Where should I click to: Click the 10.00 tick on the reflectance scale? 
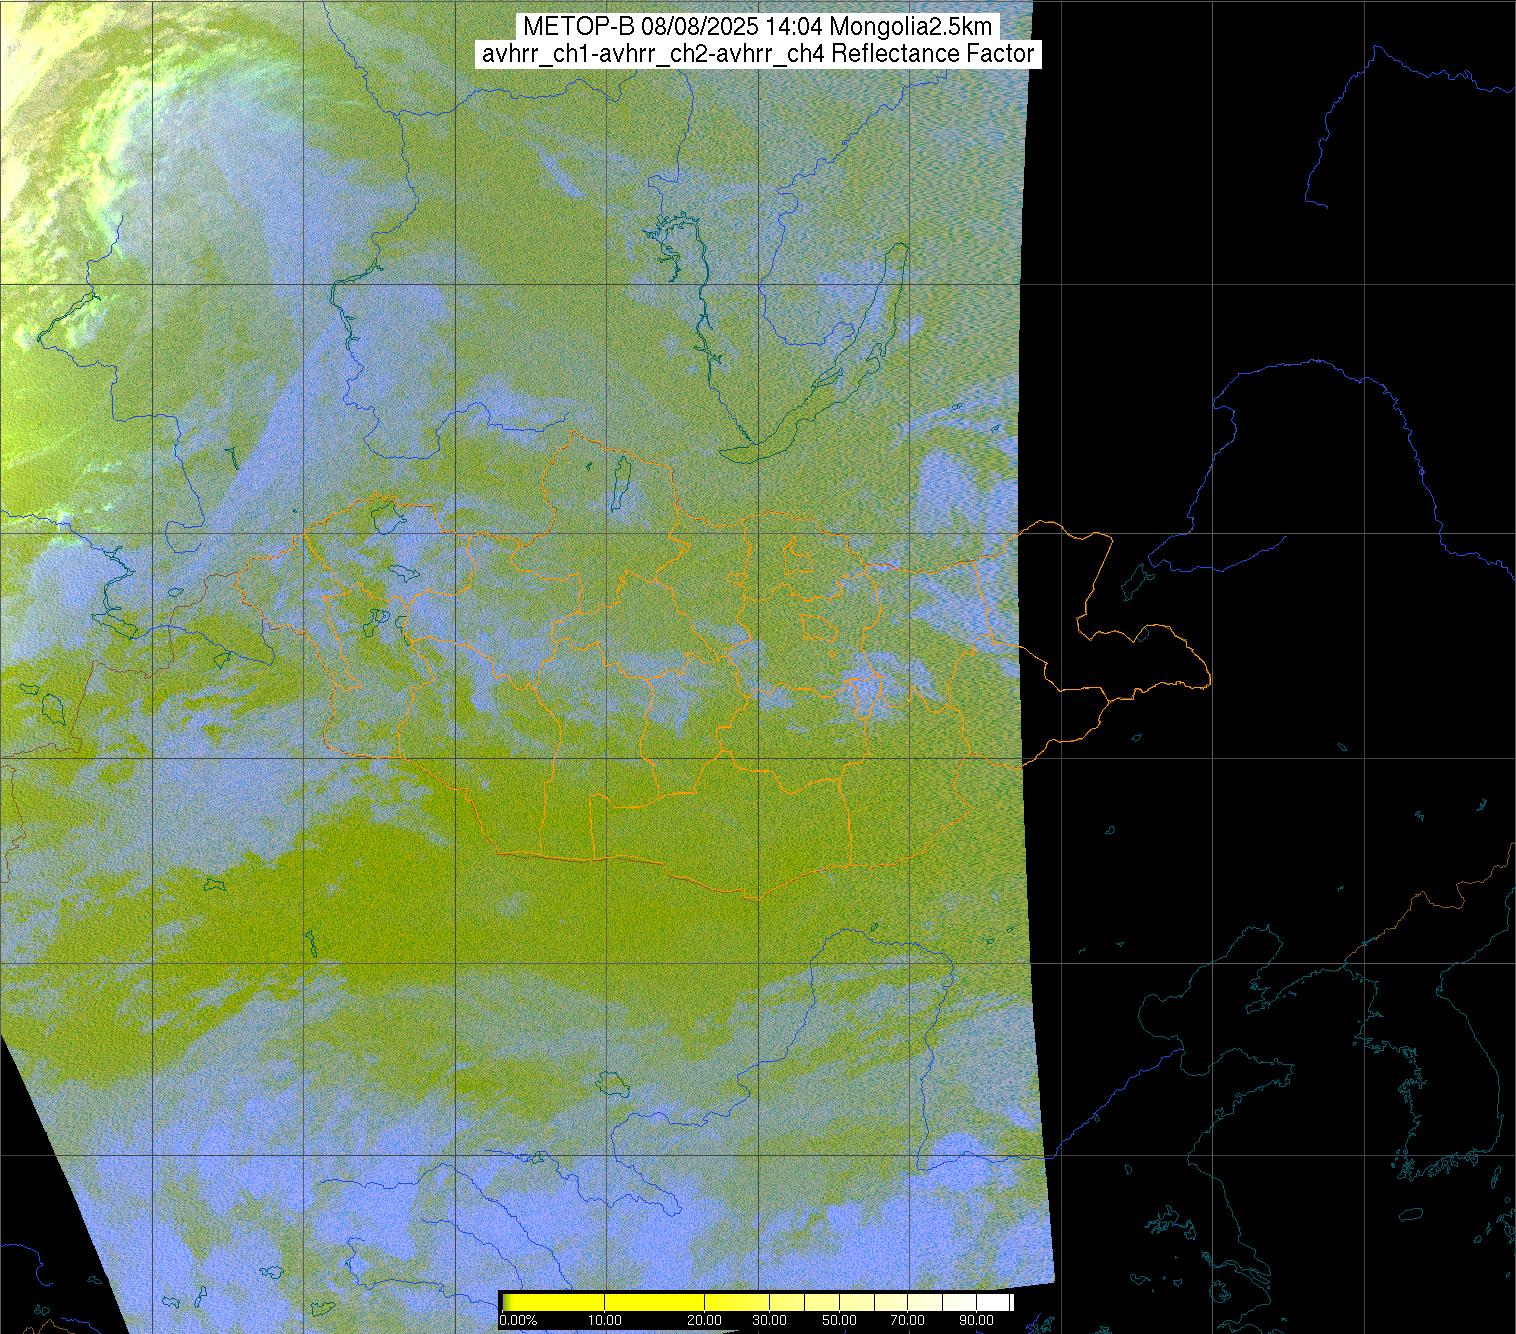pyautogui.click(x=606, y=1321)
